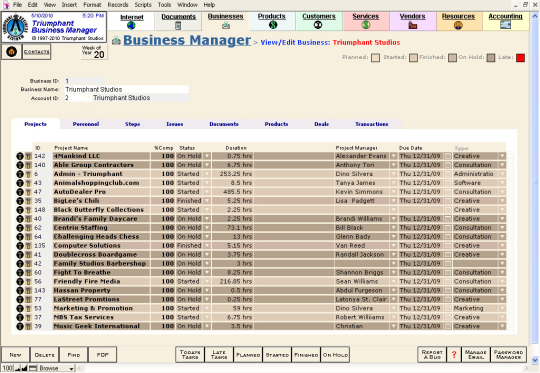Click the Businesses module icon
540x373 pixels.
(x=226, y=25)
